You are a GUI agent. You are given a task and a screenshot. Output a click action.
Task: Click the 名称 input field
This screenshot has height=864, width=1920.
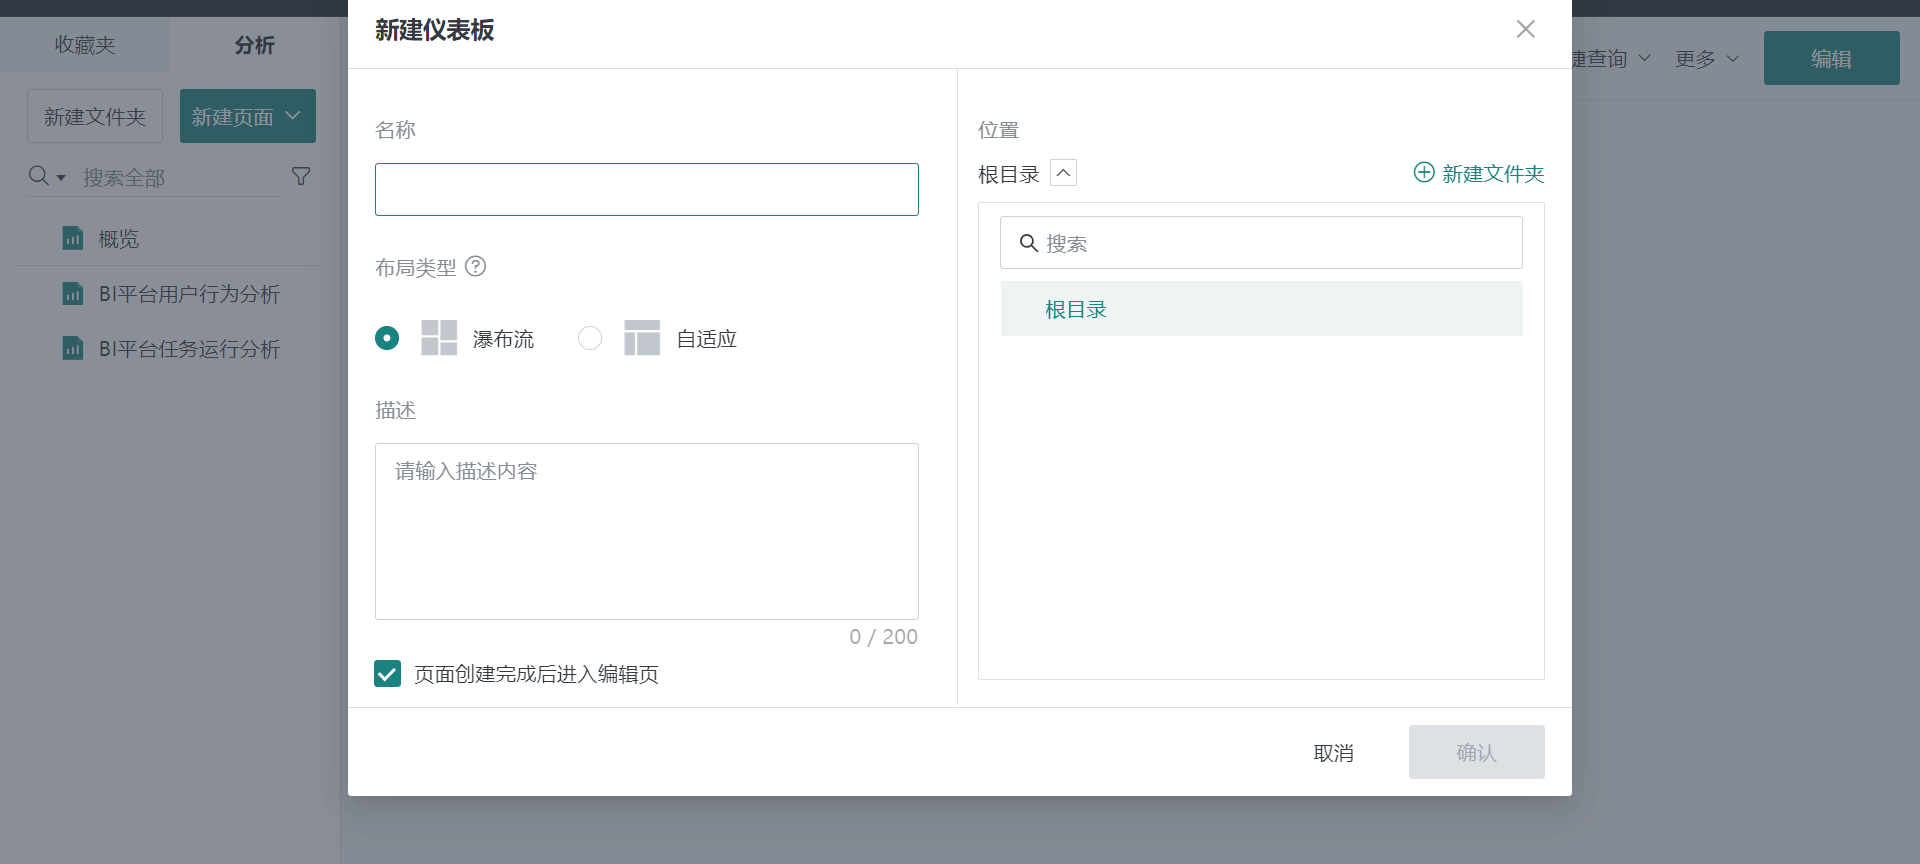coord(646,190)
